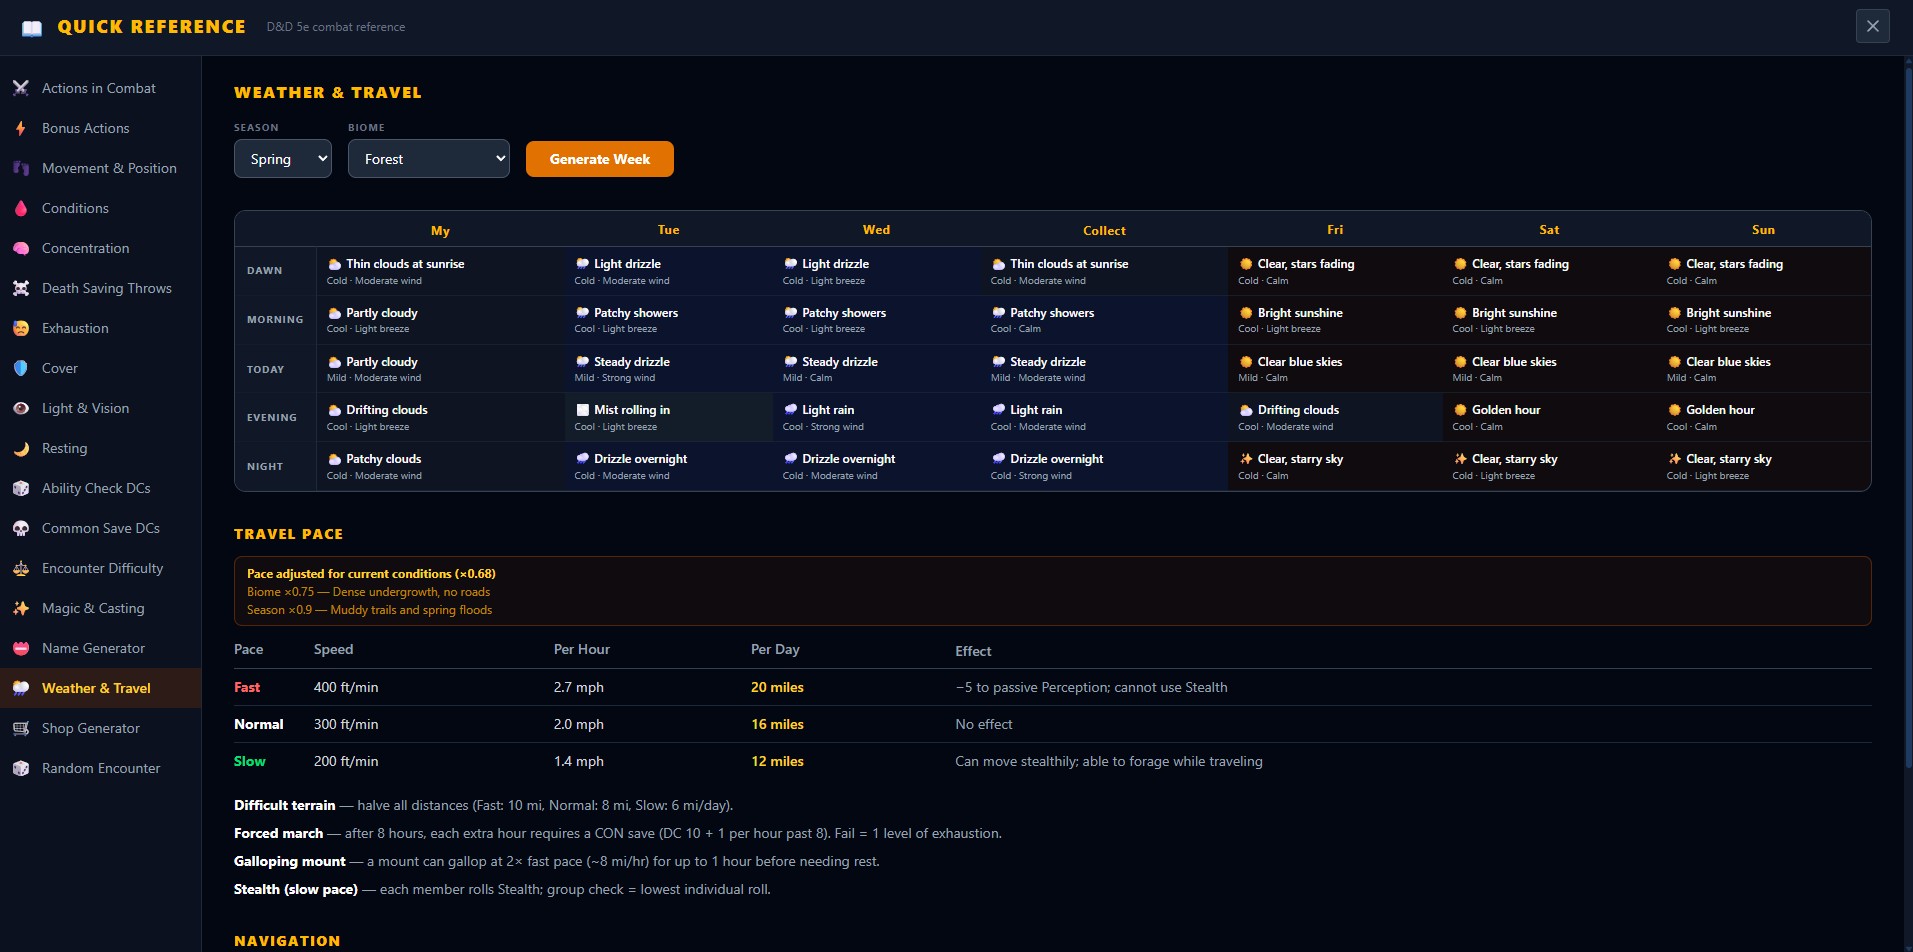Click the Fri column header

[1334, 230]
